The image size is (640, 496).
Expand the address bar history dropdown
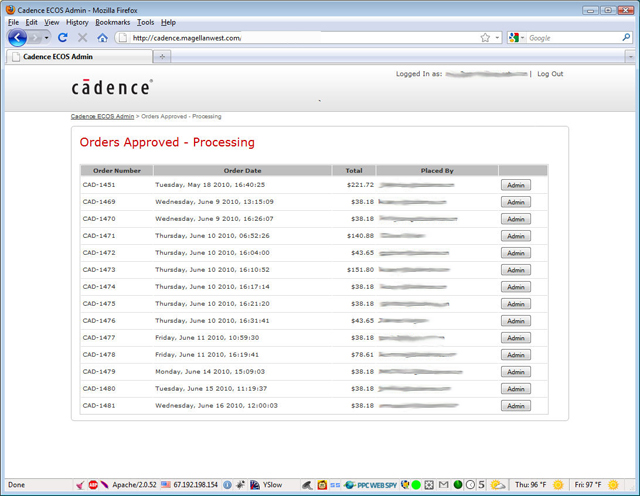(x=497, y=38)
